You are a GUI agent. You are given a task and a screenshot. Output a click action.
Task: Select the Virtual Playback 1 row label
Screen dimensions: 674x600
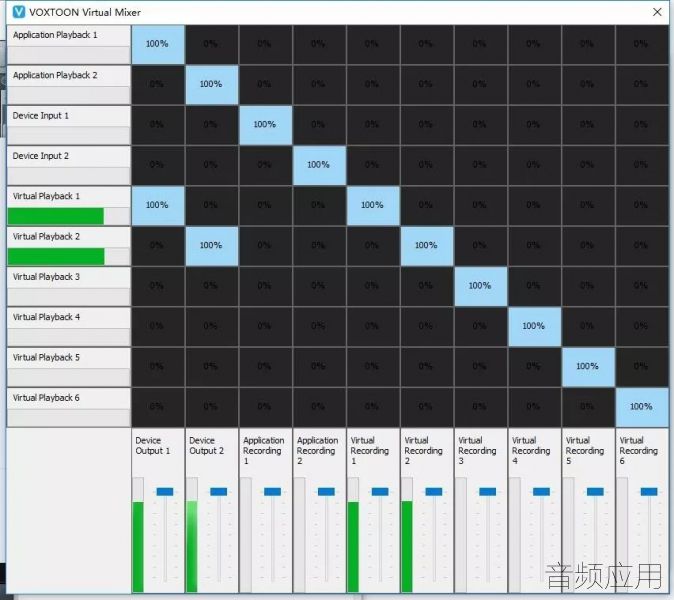46,196
